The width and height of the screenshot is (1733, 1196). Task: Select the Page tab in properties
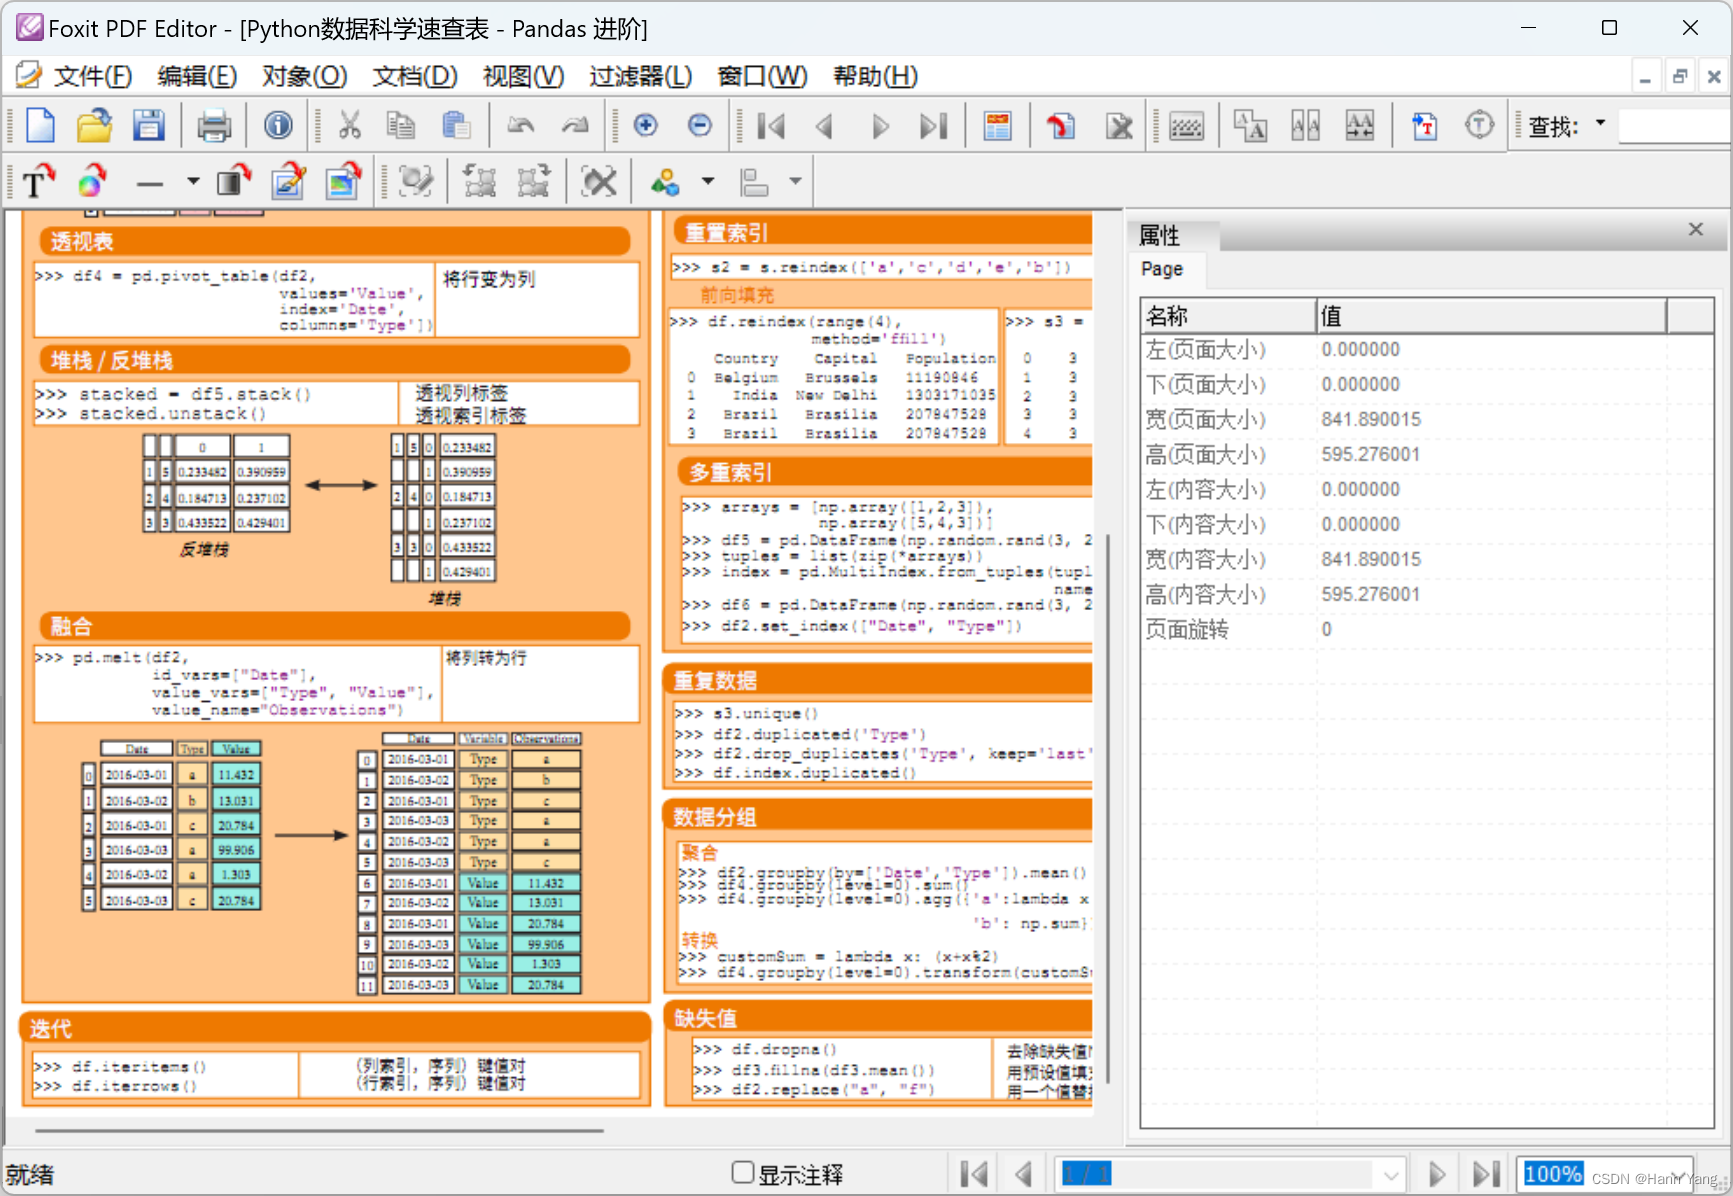[x=1162, y=269]
